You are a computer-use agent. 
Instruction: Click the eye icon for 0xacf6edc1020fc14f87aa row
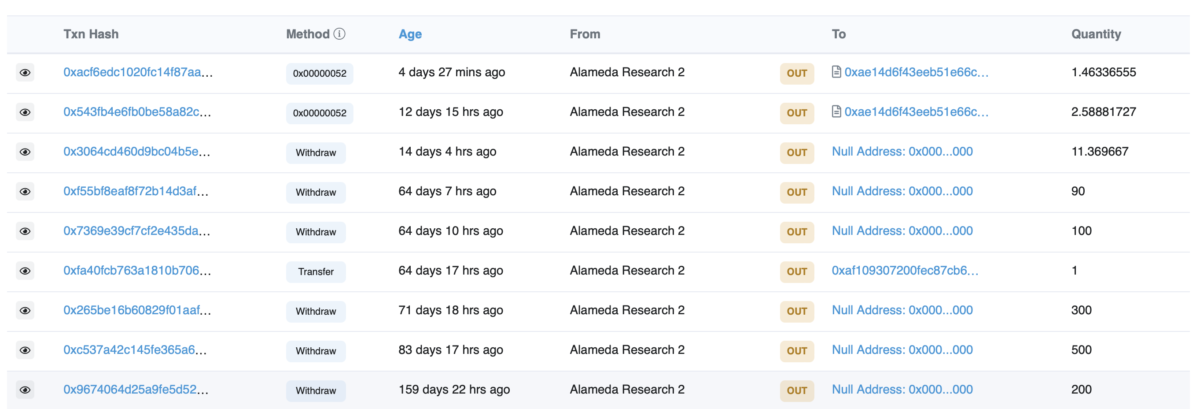(25, 73)
